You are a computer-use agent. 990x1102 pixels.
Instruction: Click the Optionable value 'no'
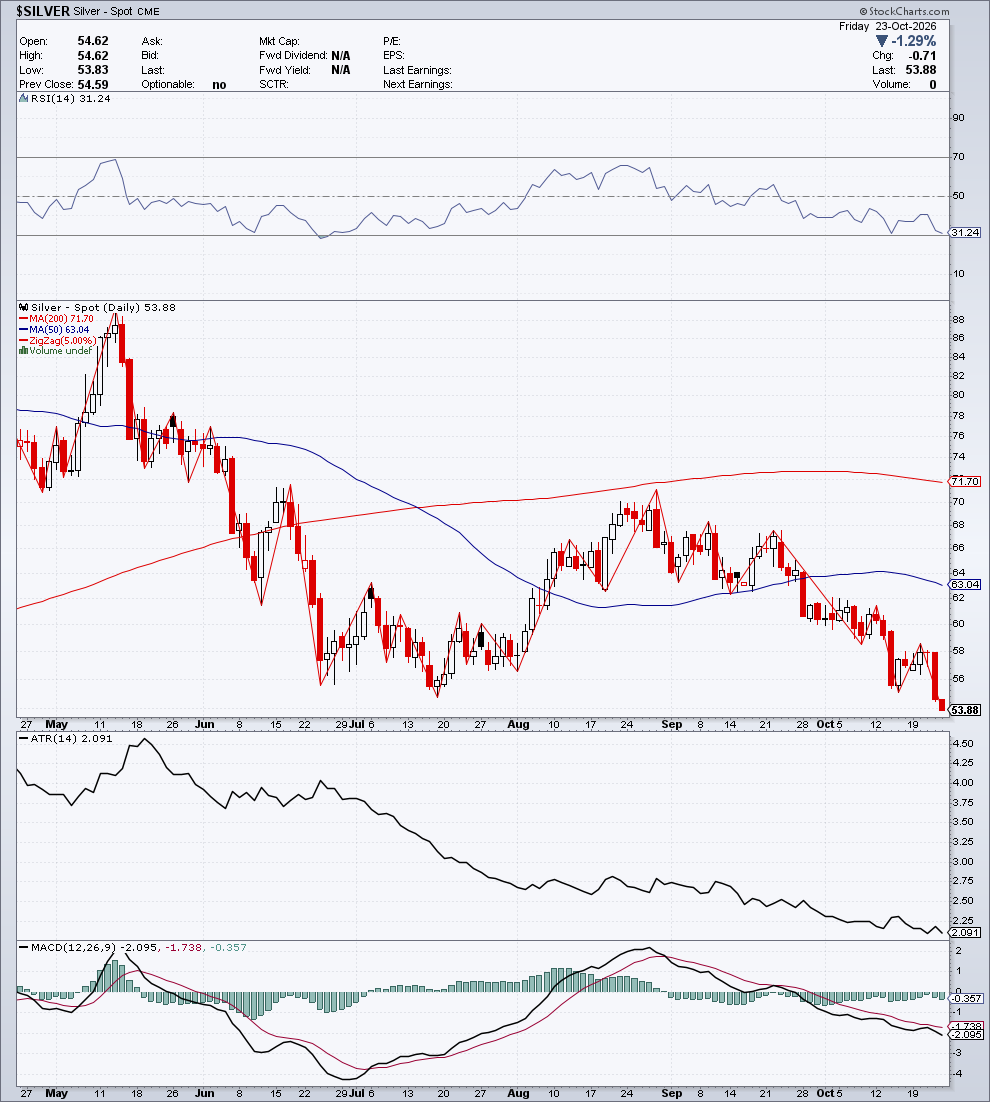219,85
